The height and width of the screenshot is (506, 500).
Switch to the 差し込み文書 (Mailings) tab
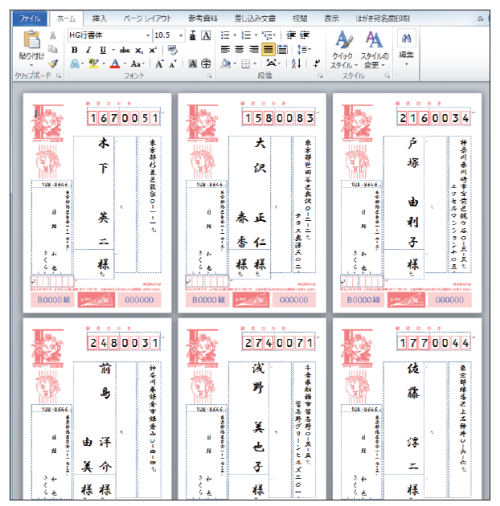point(255,19)
